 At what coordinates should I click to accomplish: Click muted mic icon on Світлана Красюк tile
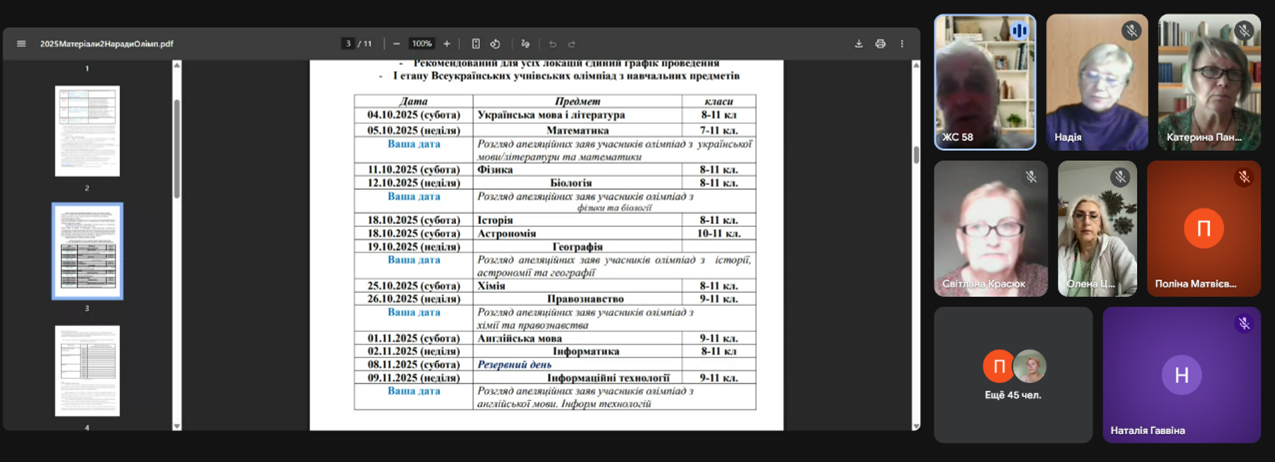tap(1031, 177)
